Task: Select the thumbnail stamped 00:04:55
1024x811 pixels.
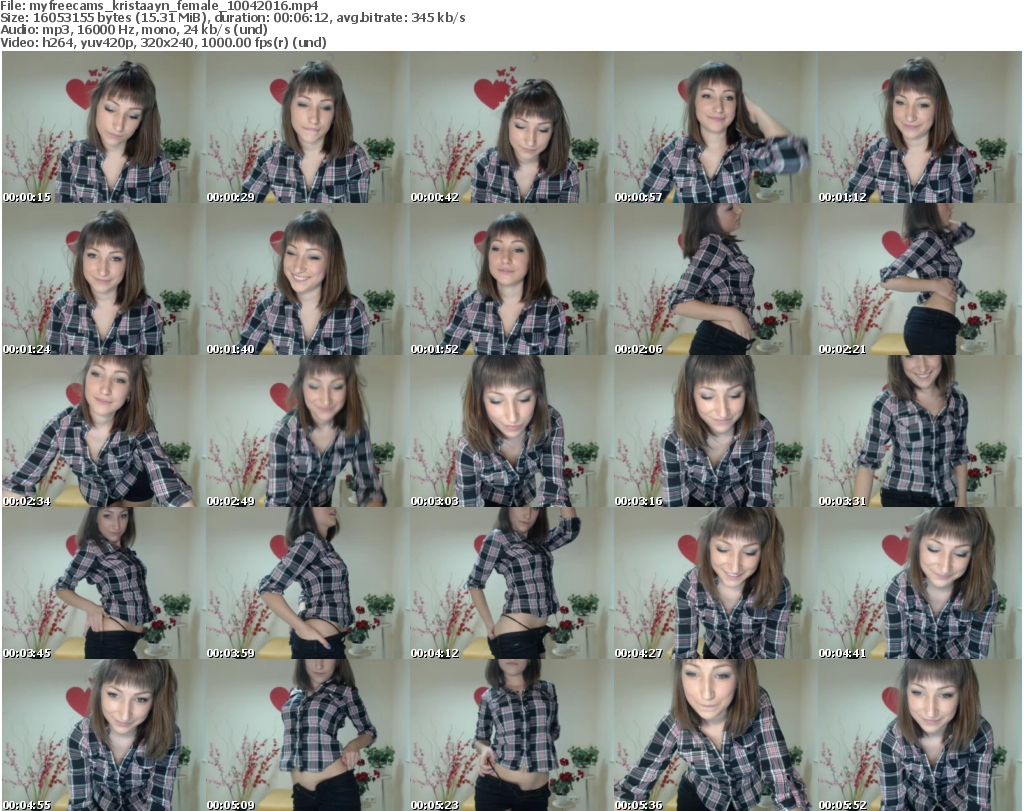Action: [103, 735]
